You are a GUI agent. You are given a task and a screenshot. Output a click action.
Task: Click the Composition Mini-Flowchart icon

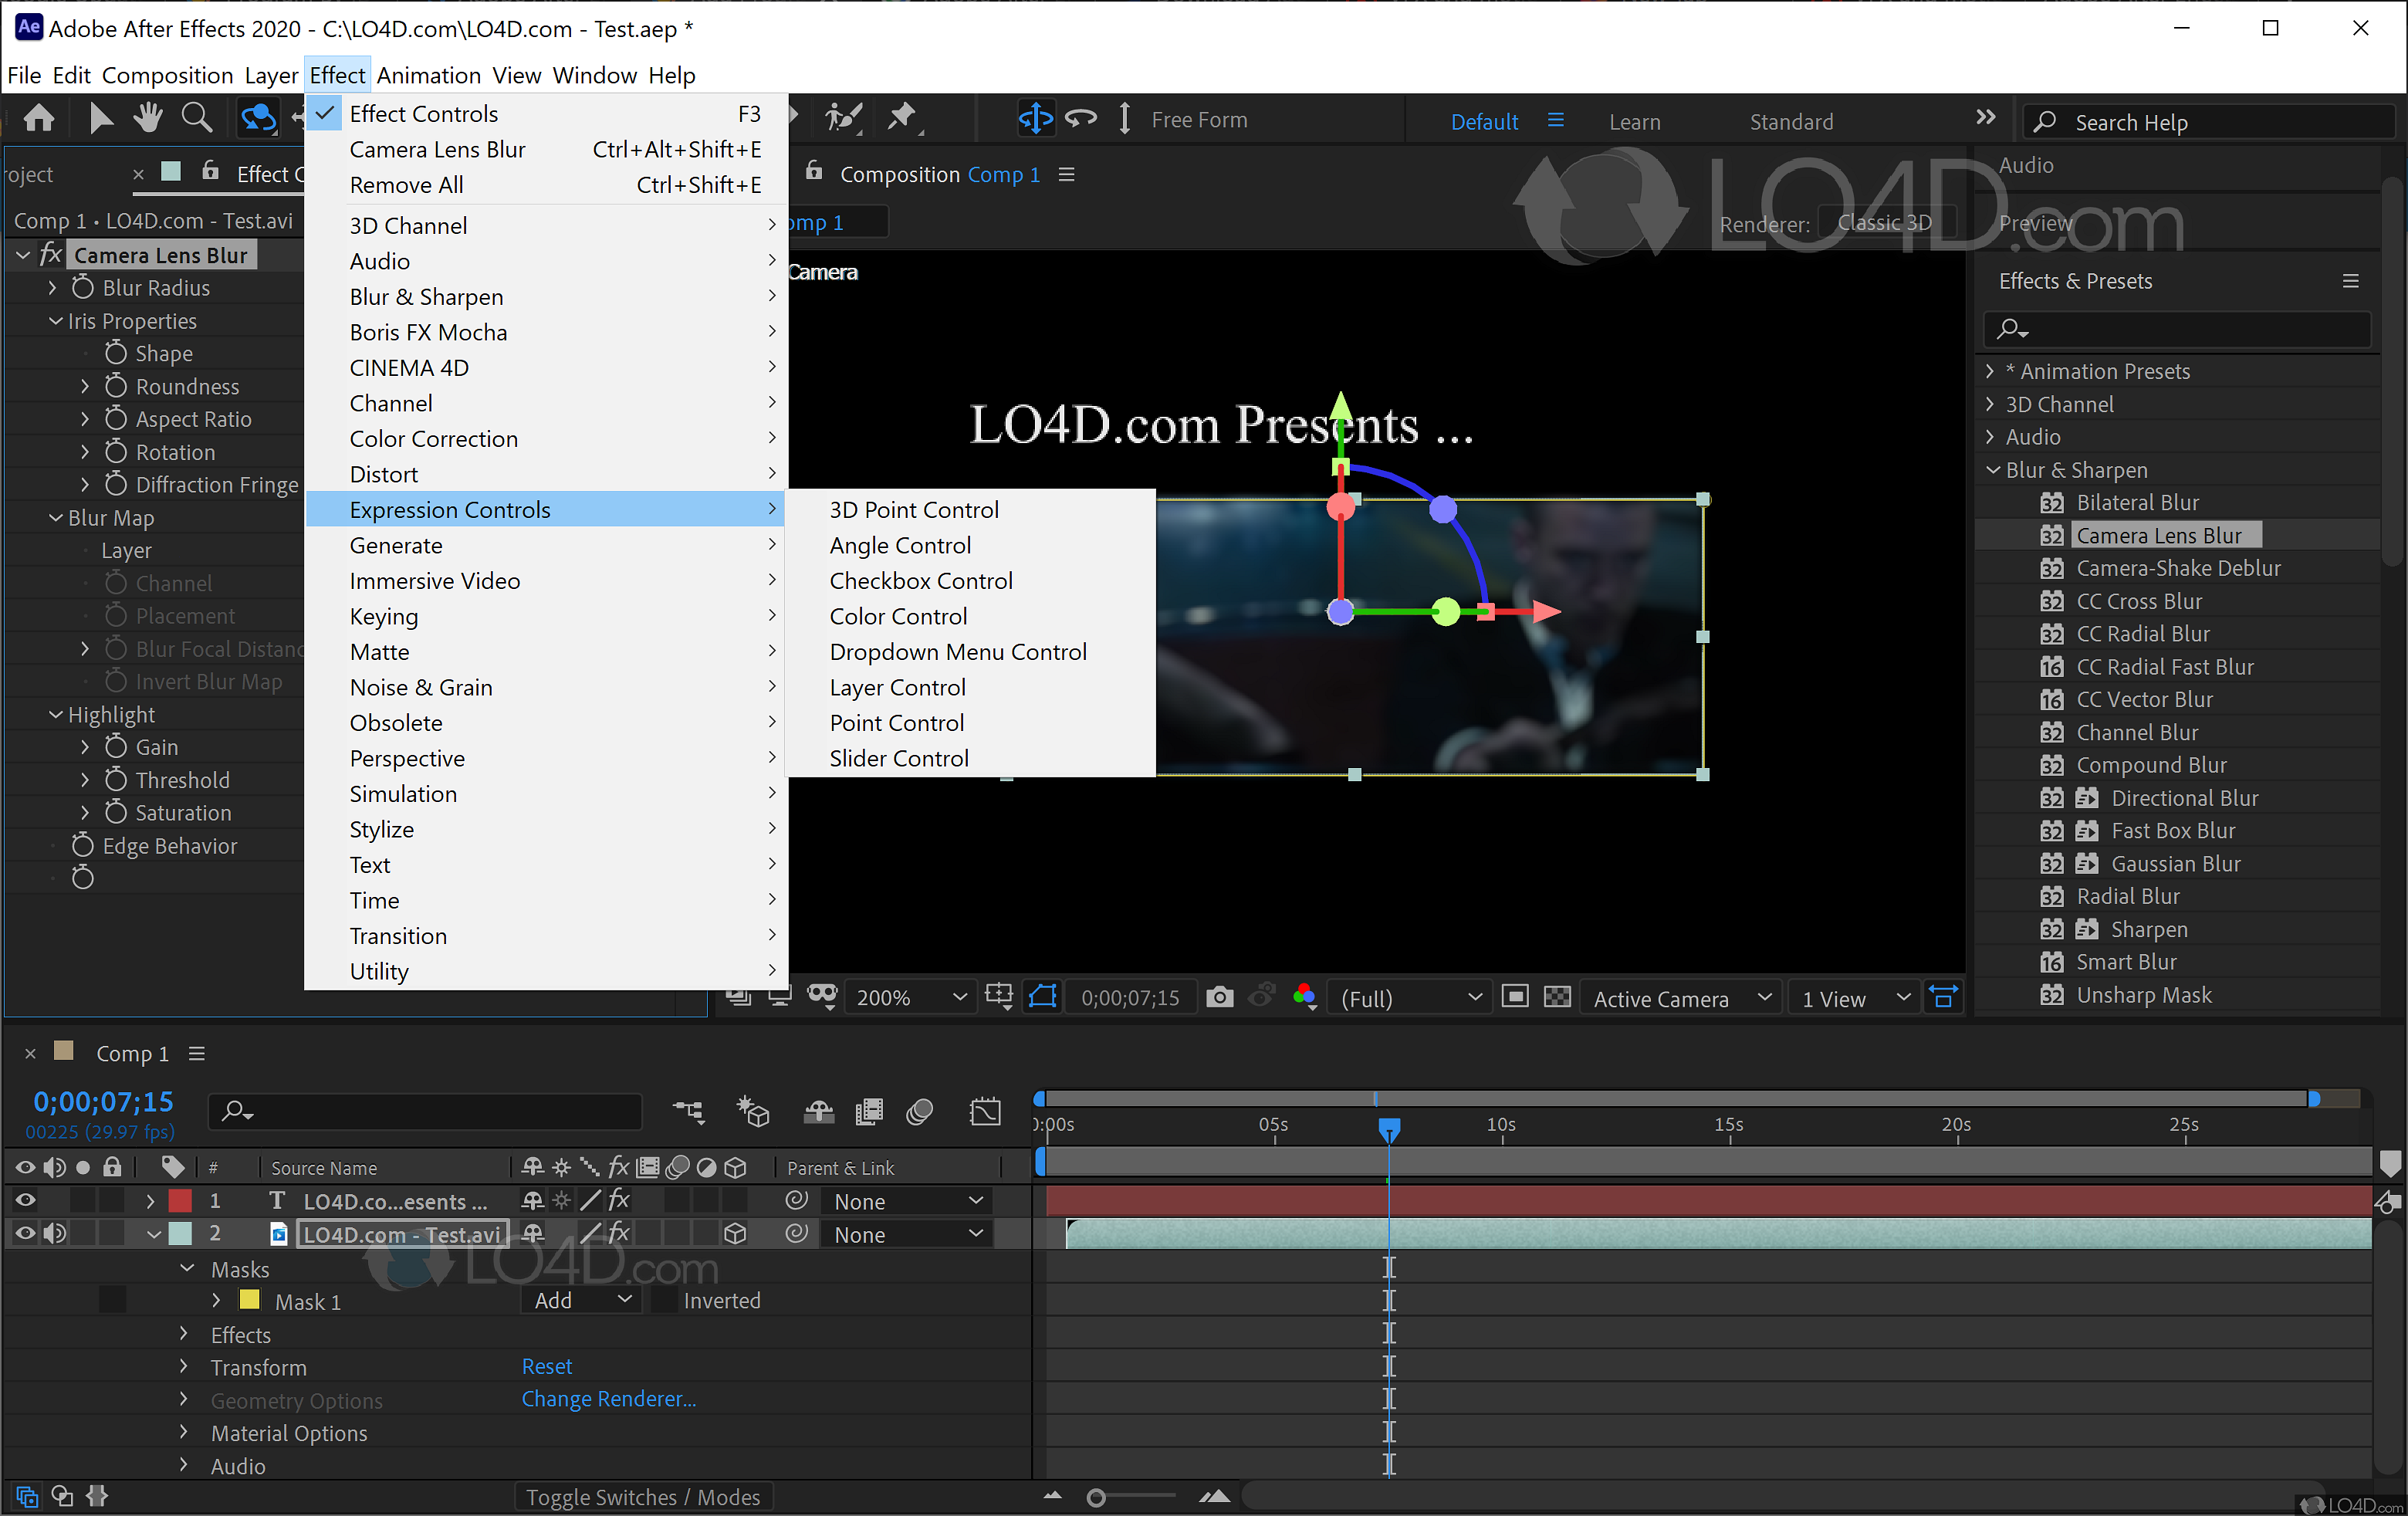click(x=688, y=1110)
